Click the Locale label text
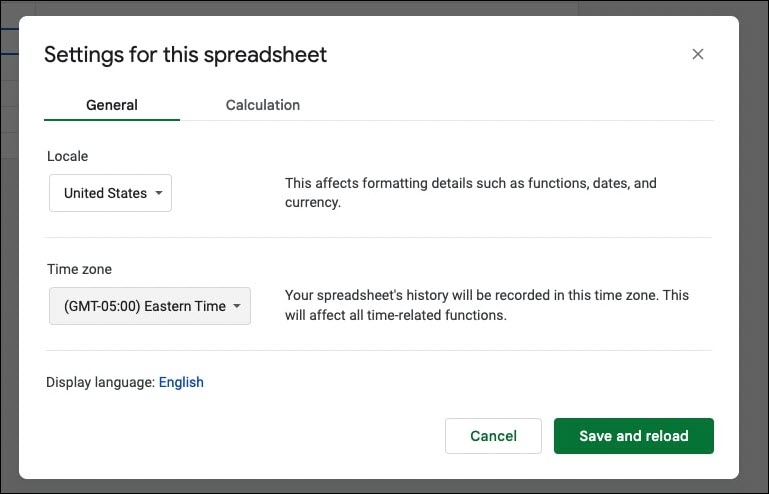This screenshot has height=494, width=769. [x=68, y=156]
